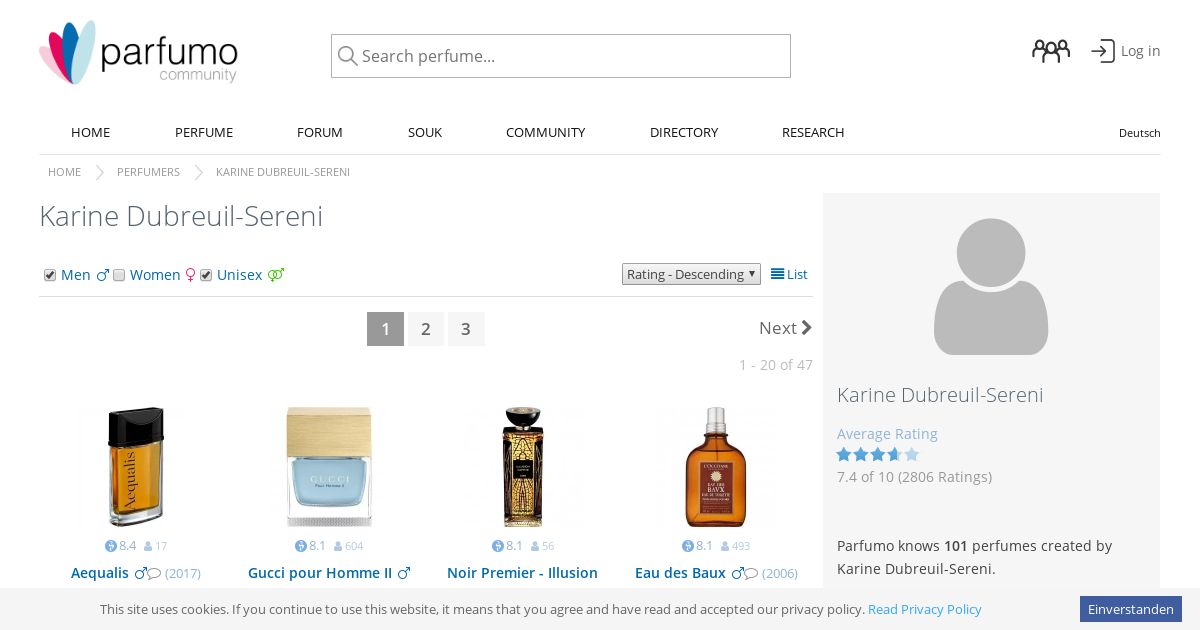1200x630 pixels.
Task: Open the COMMUNITY menu
Action: tap(545, 132)
